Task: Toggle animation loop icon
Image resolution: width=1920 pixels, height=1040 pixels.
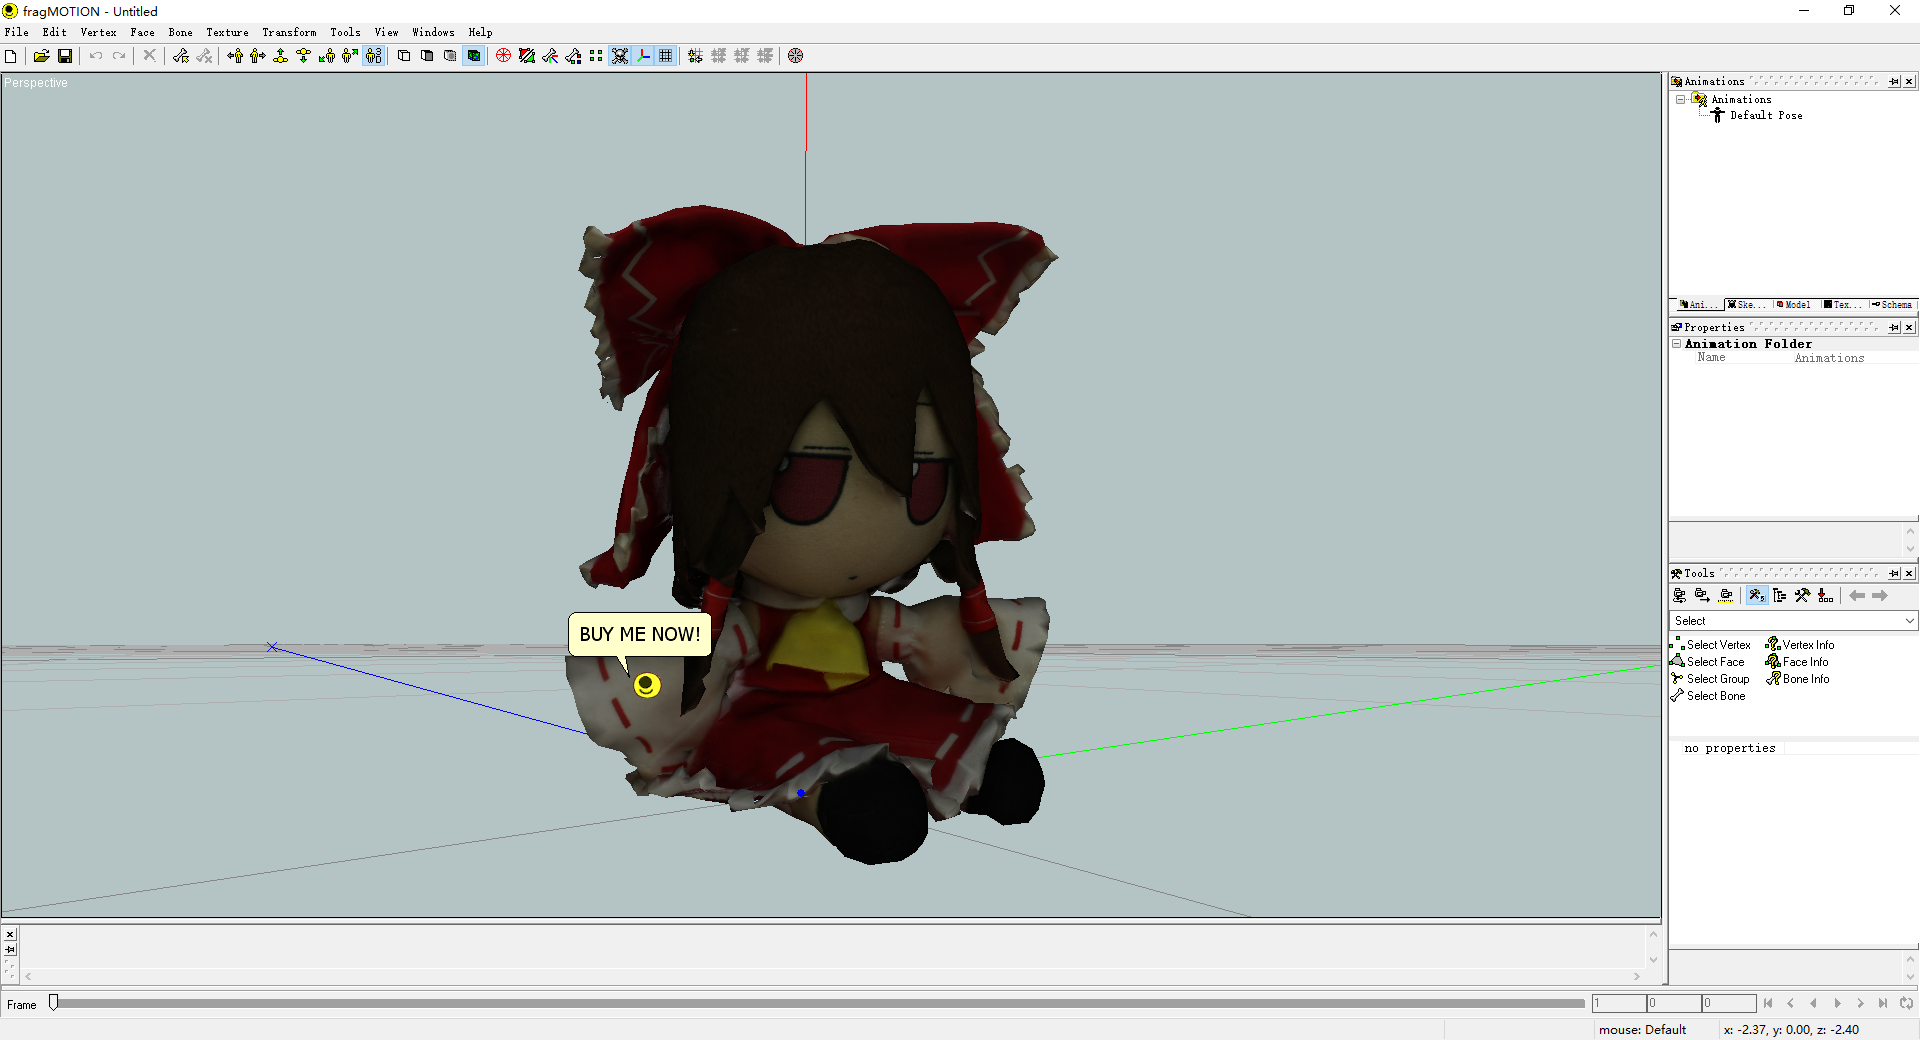Action: pyautogui.click(x=1907, y=1003)
